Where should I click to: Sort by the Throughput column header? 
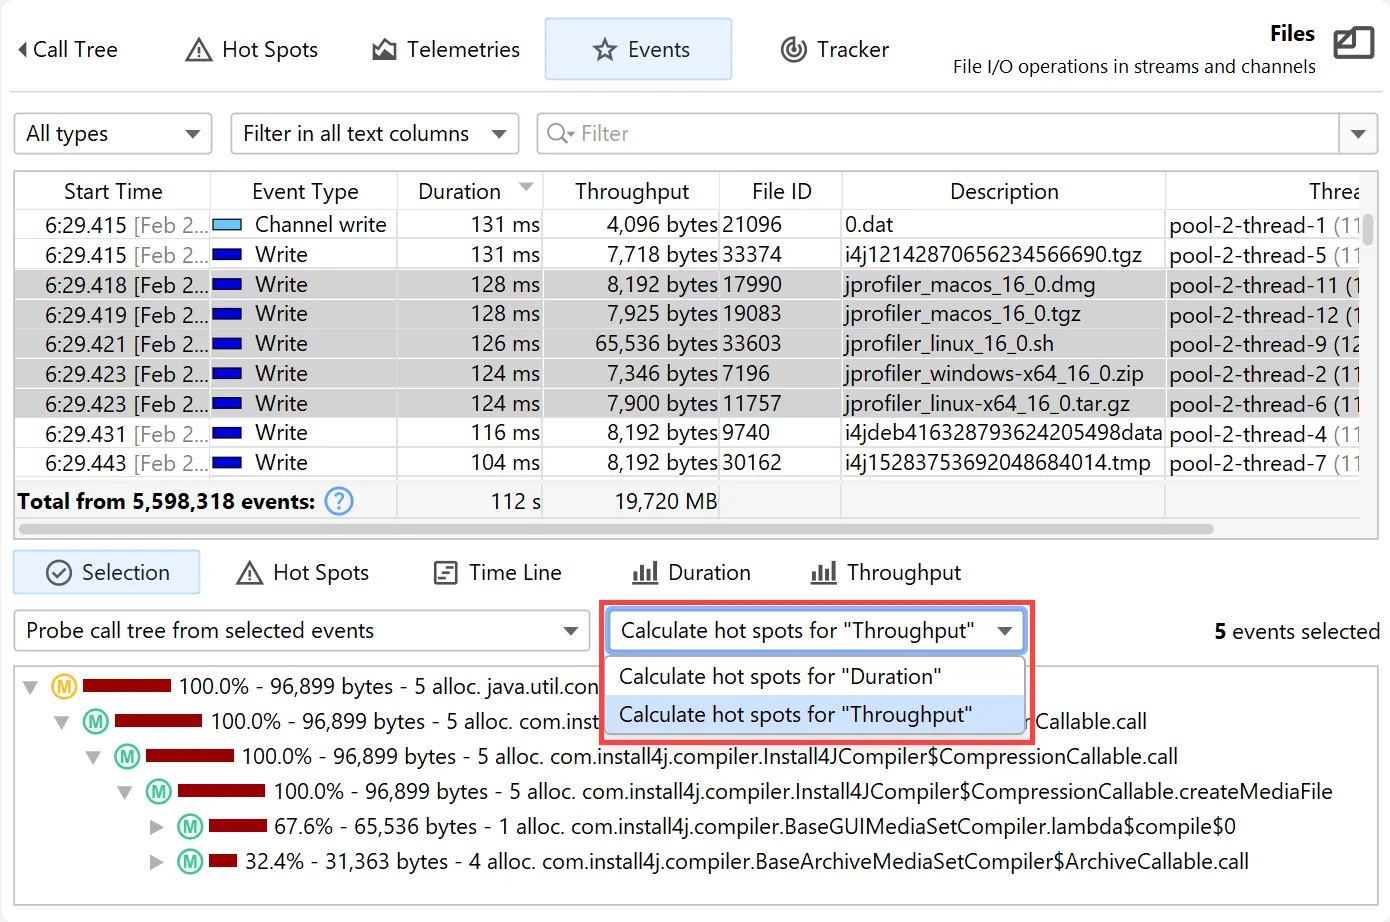pyautogui.click(x=631, y=191)
